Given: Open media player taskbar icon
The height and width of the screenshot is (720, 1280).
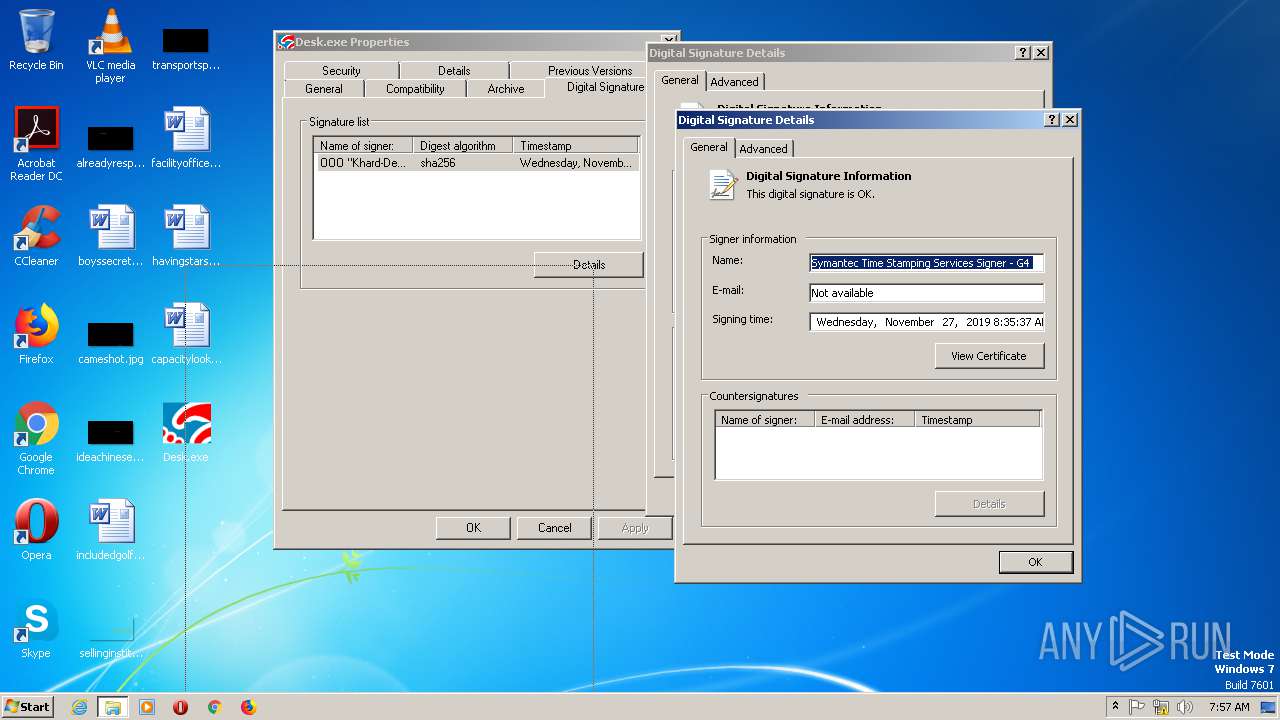Looking at the screenshot, I should (x=147, y=707).
